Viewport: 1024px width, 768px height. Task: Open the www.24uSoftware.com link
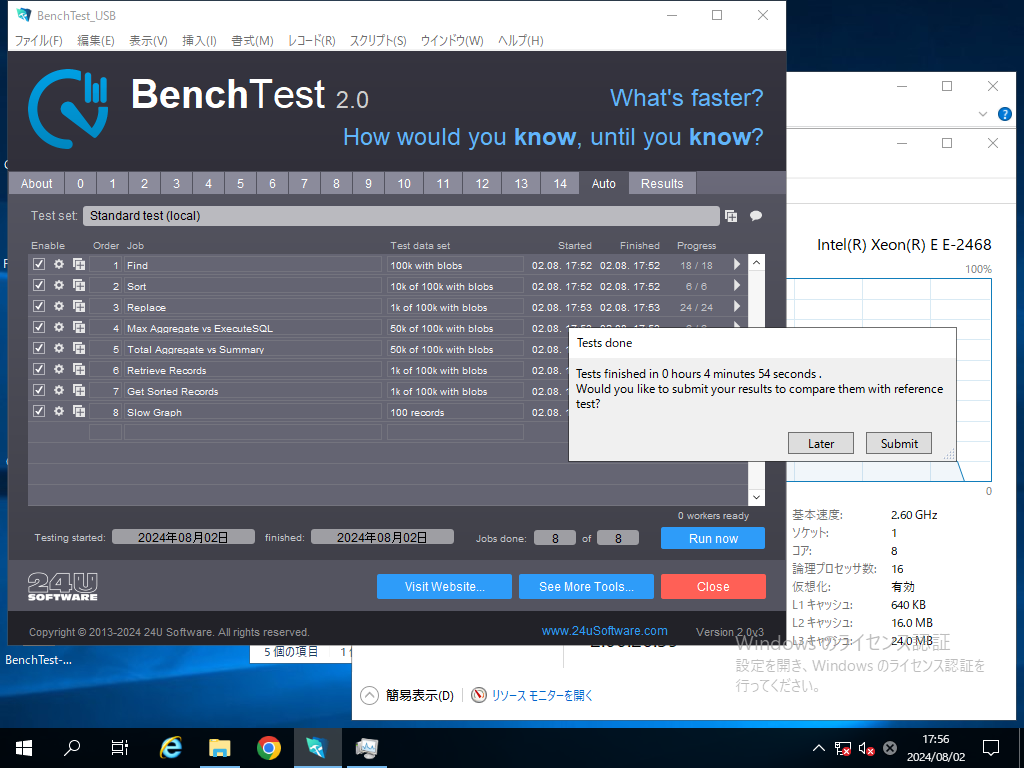point(605,631)
